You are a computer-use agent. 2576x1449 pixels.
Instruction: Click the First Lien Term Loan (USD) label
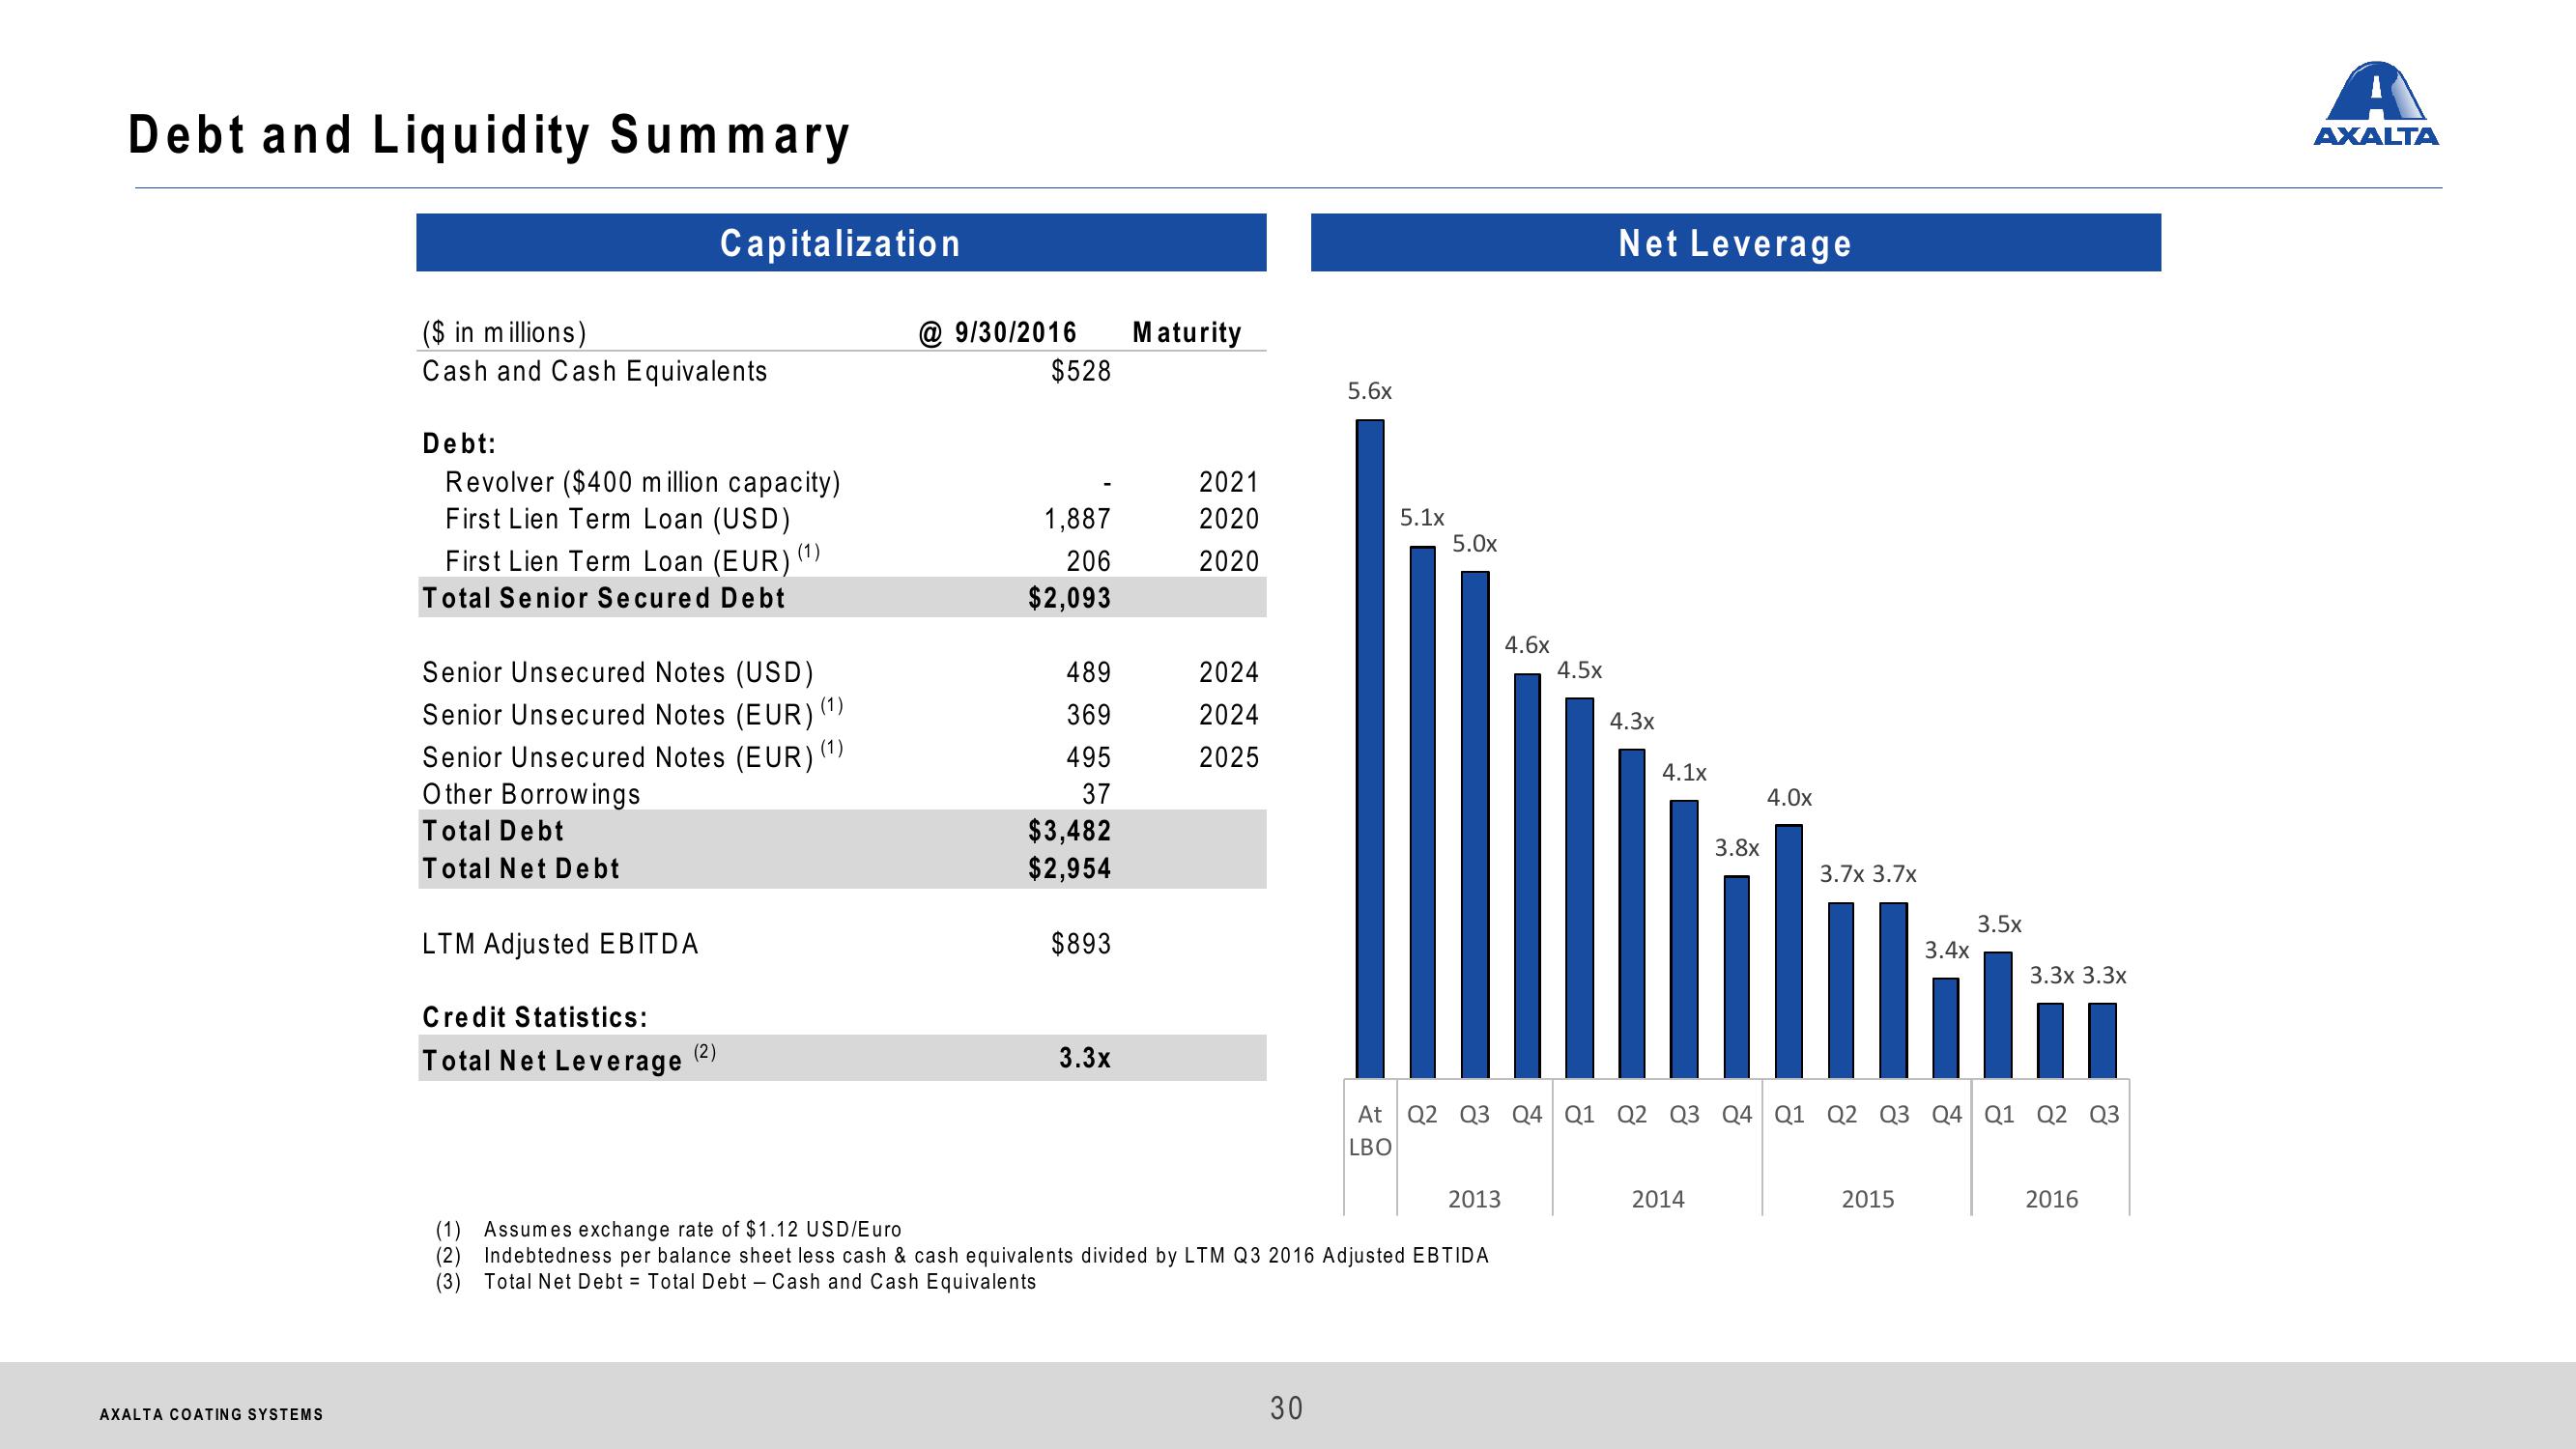click(x=618, y=519)
